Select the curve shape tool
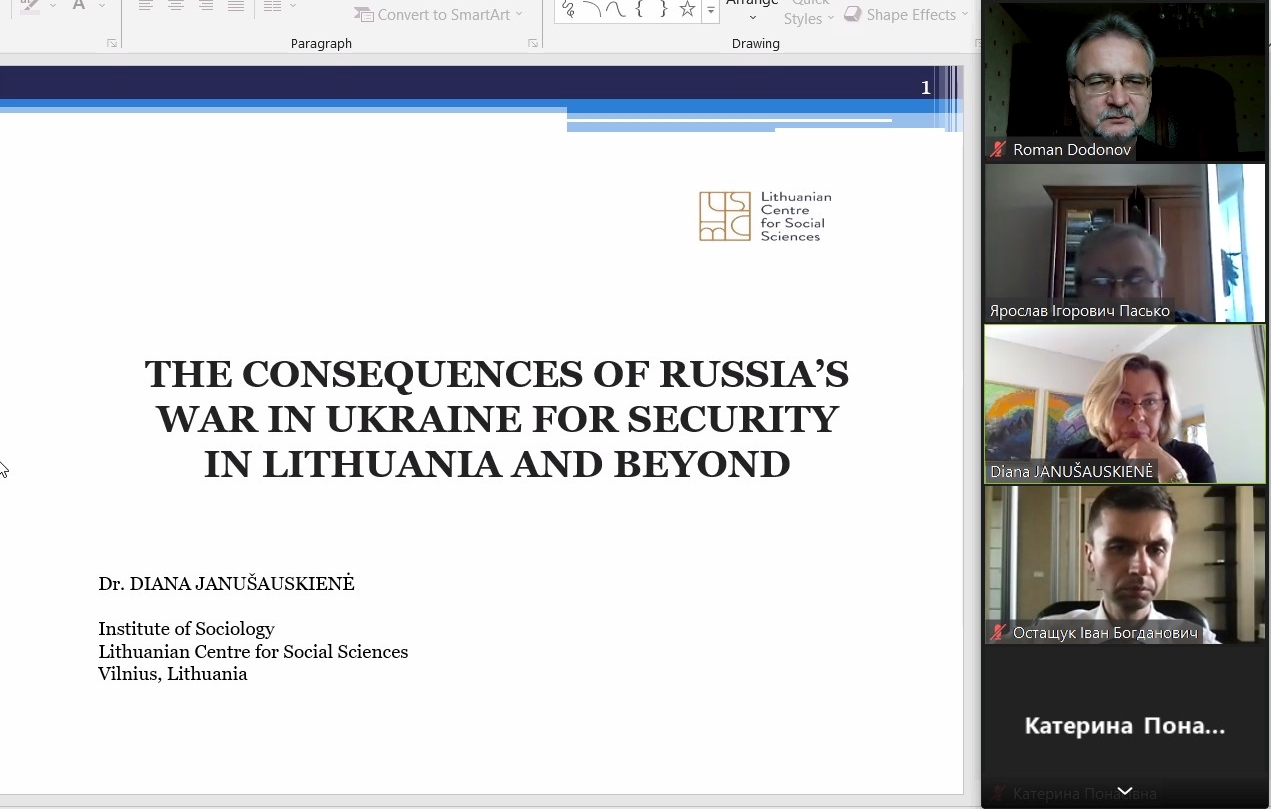The height and width of the screenshot is (809, 1271). (615, 10)
